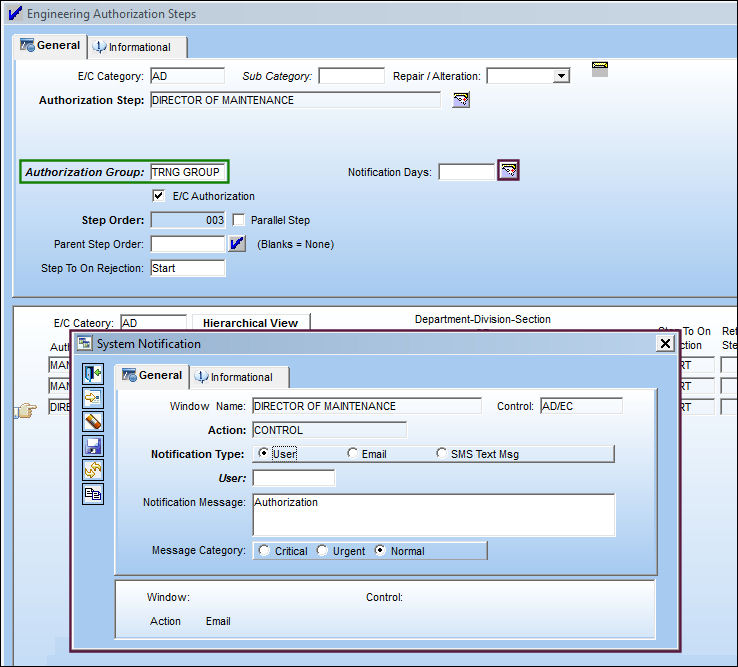Click the refresh arrows icon in System Notification
738x667 pixels.
click(x=93, y=470)
